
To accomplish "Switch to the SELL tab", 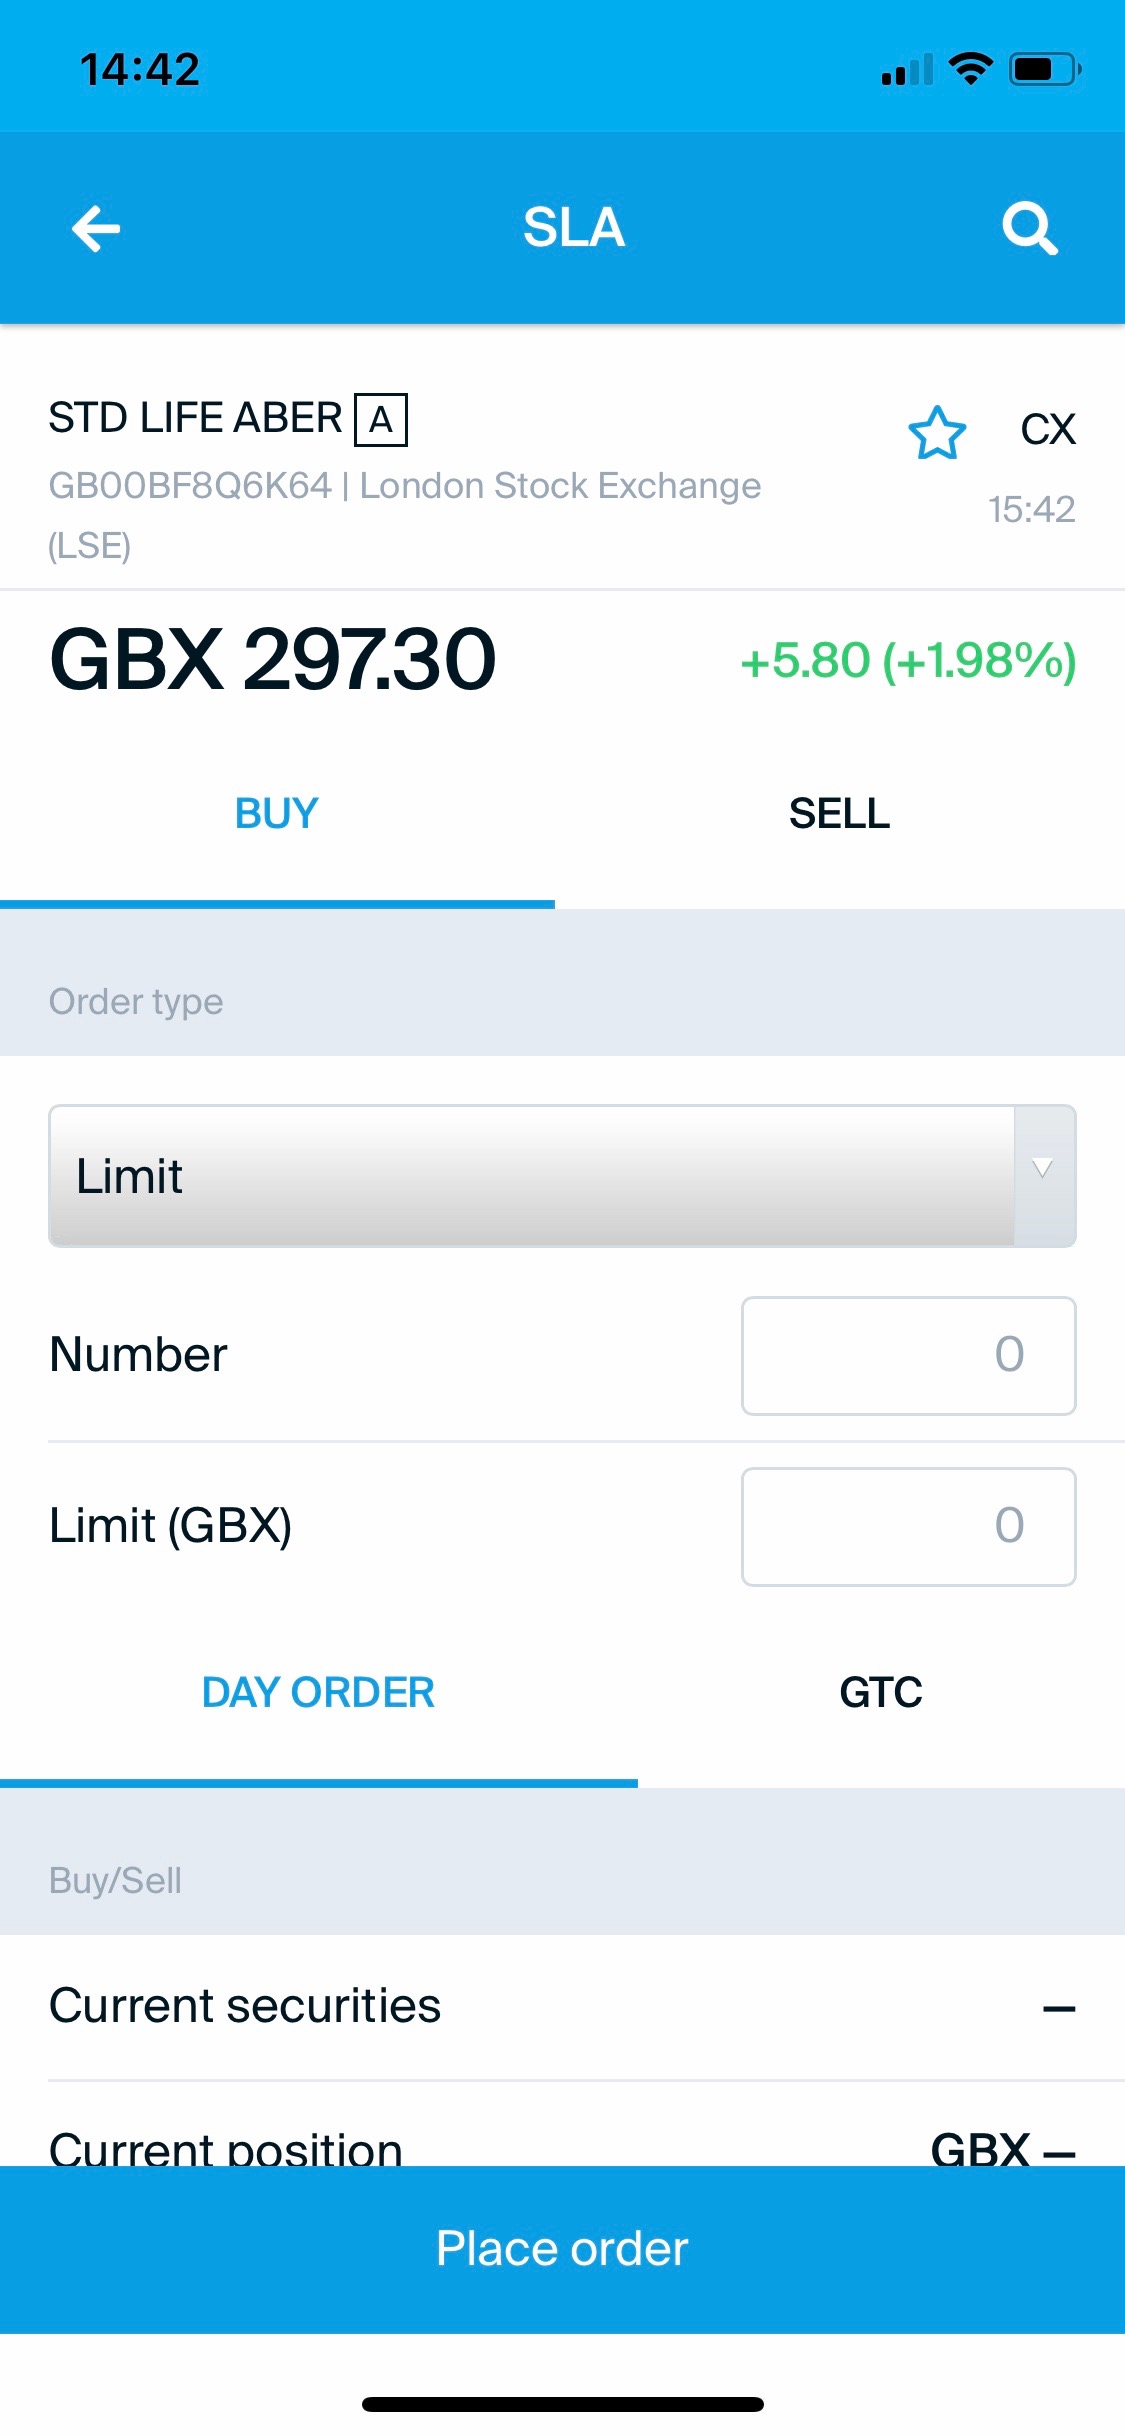I will [x=839, y=814].
